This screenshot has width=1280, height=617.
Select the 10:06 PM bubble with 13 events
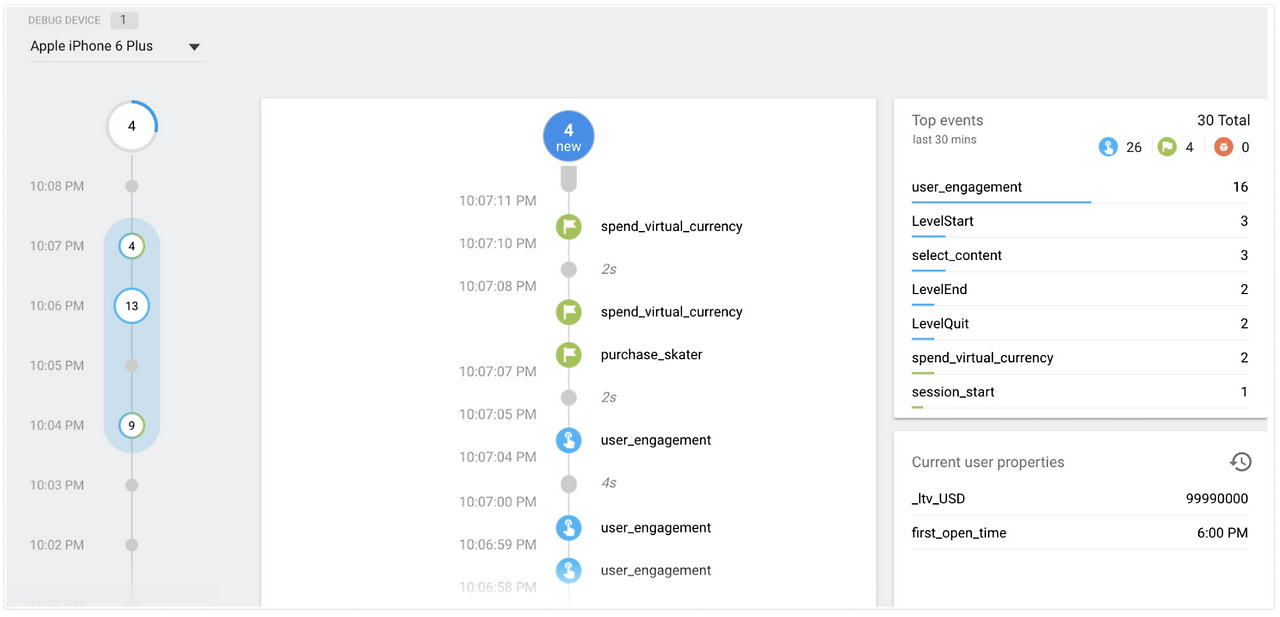coord(131,306)
